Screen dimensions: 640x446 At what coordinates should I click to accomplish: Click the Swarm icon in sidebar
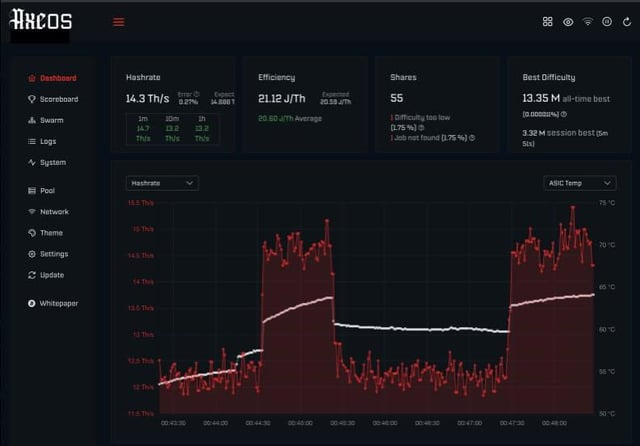click(x=32, y=120)
